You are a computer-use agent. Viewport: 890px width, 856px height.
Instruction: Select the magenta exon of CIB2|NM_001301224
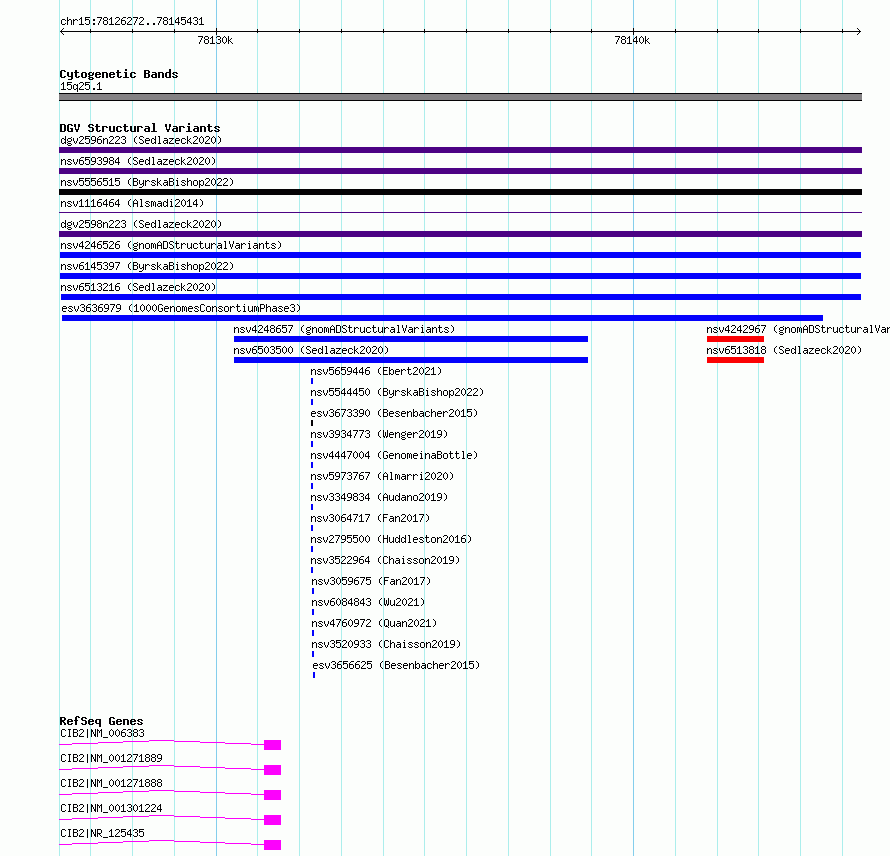tap(272, 820)
